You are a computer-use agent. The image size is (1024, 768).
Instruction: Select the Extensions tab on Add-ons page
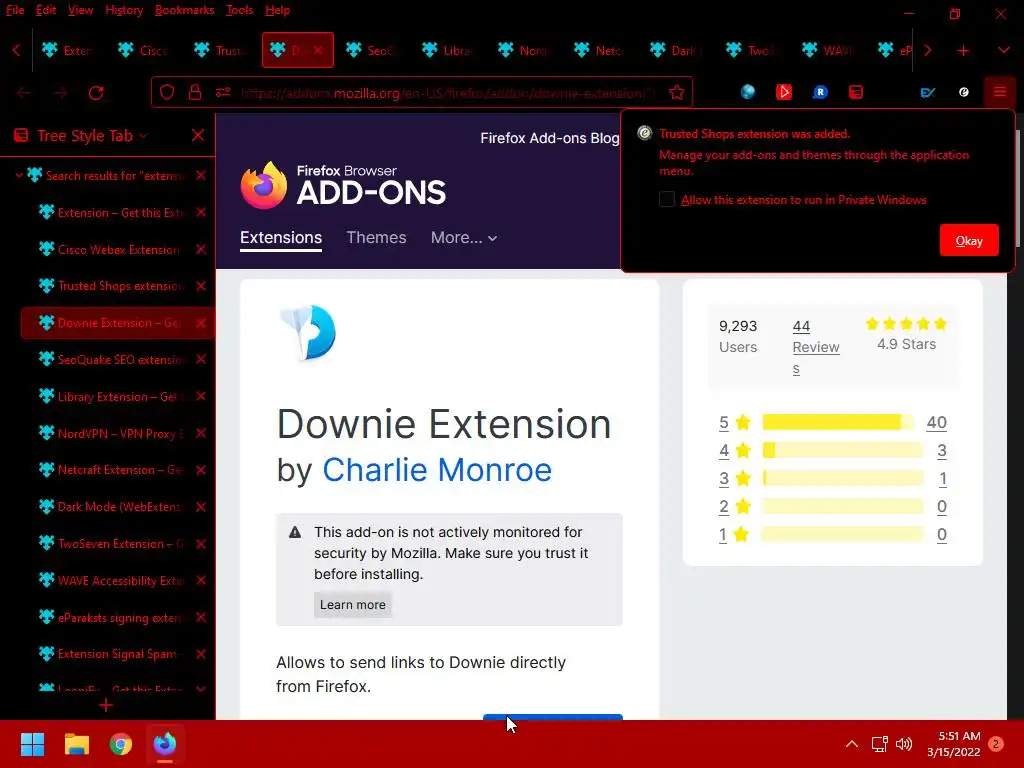pyautogui.click(x=281, y=238)
